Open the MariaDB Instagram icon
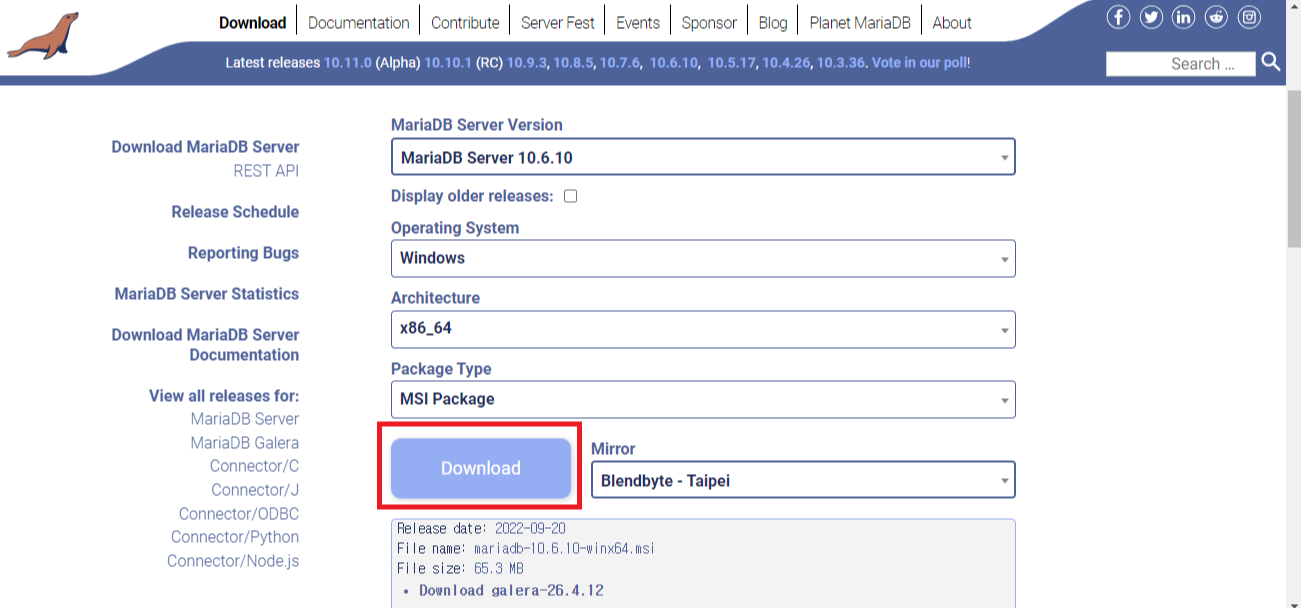This screenshot has height=608, width=1301. 1249,17
